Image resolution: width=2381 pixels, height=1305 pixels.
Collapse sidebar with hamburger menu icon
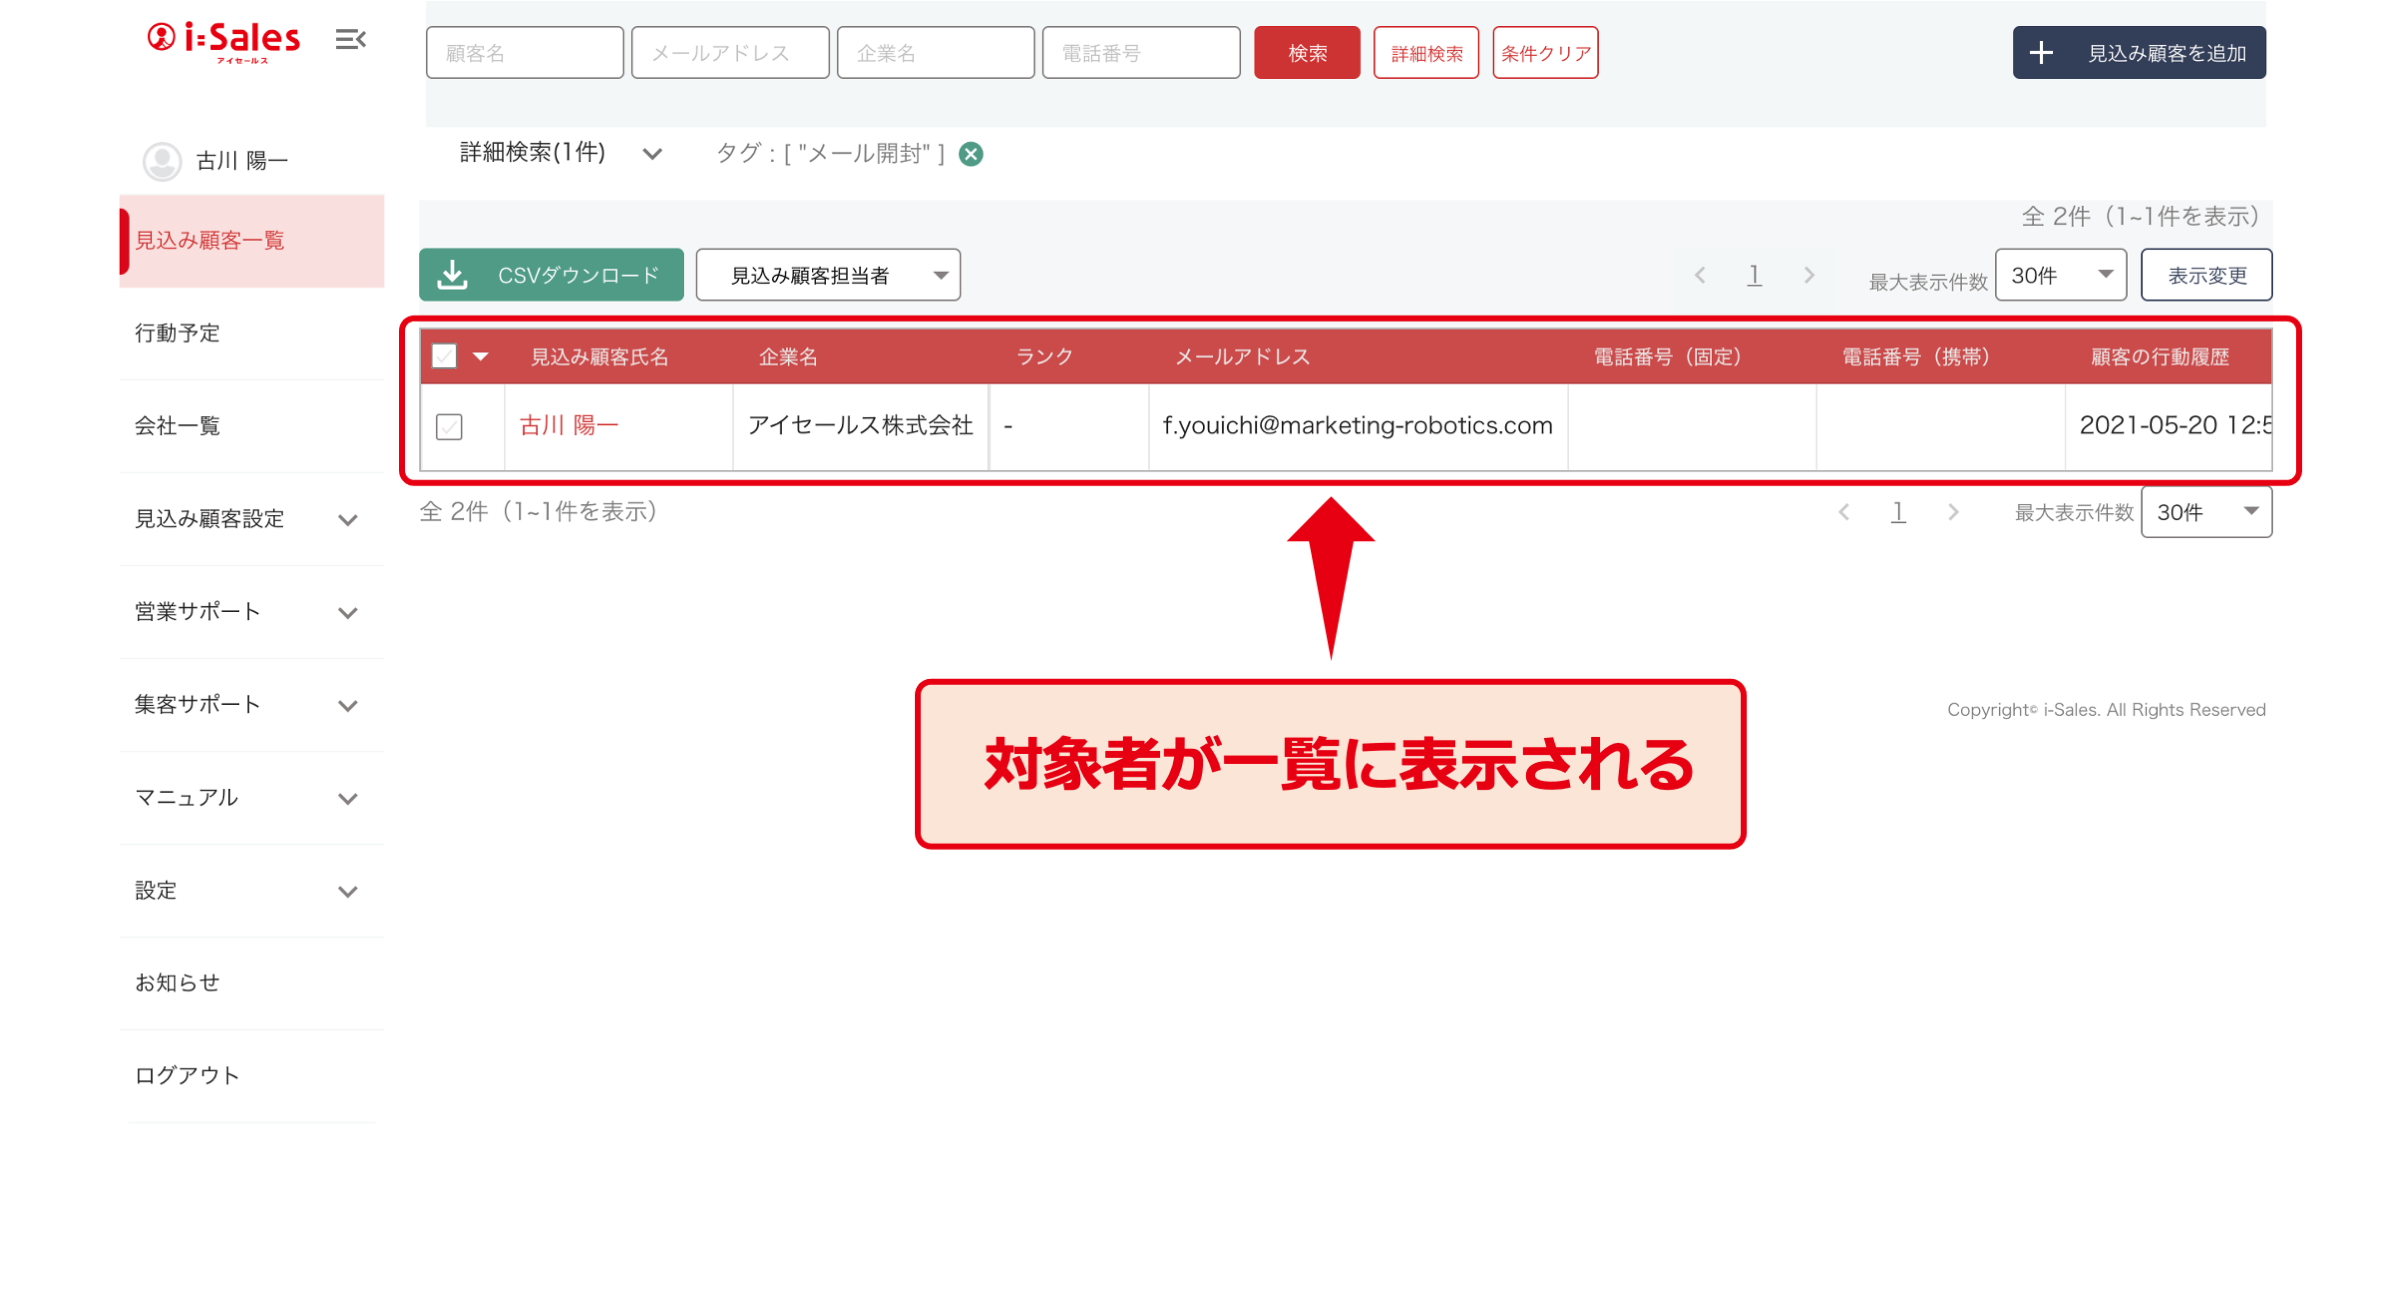(349, 40)
